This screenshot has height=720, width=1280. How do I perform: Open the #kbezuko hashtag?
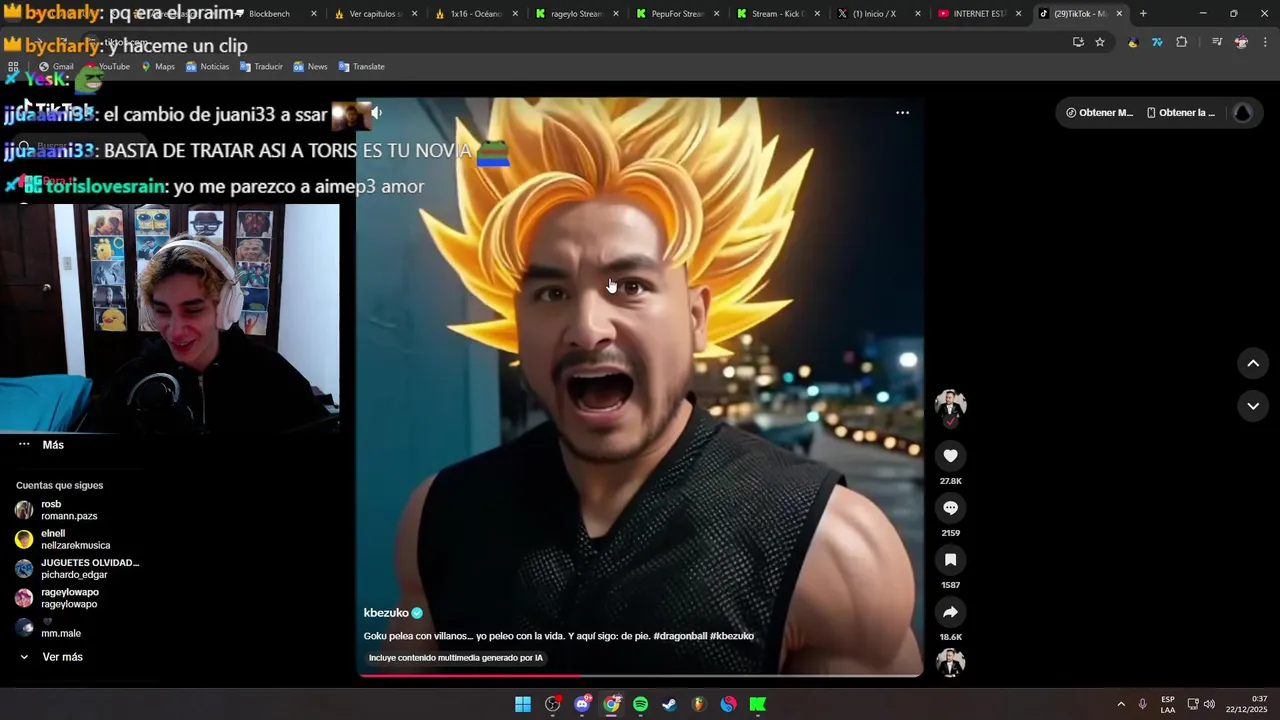732,636
